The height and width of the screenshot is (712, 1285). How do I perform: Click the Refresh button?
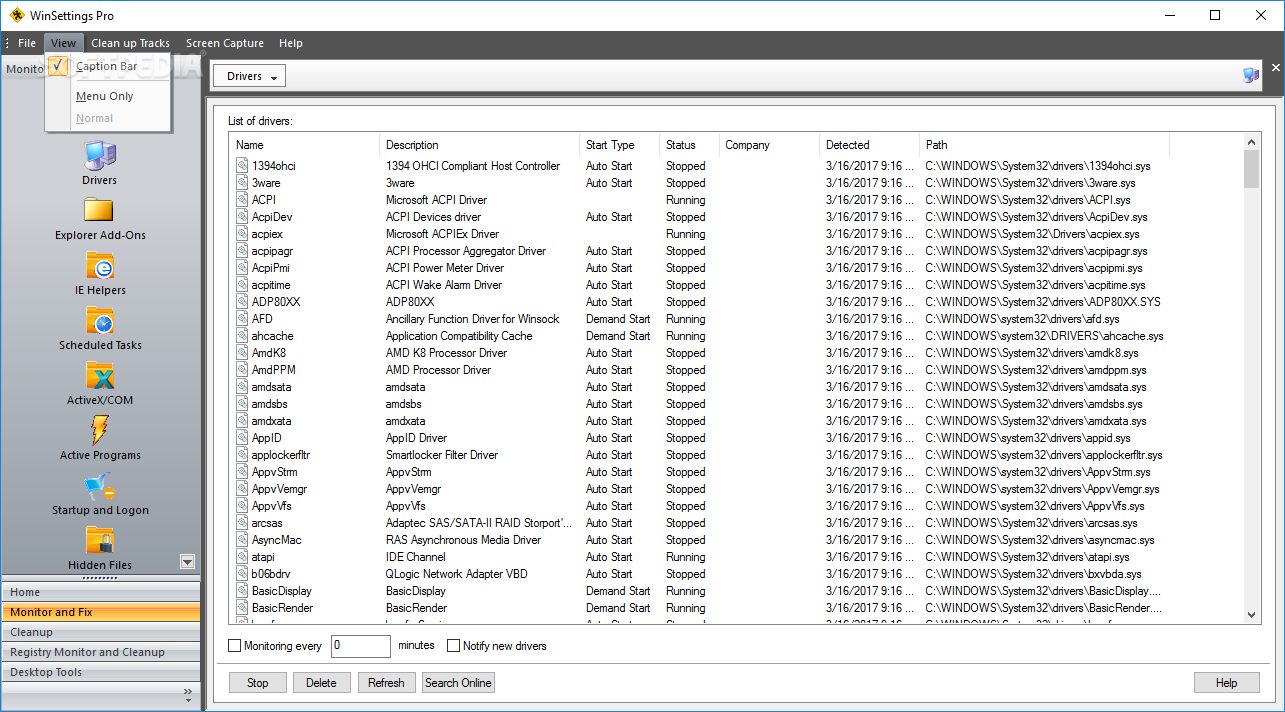pyautogui.click(x=386, y=683)
